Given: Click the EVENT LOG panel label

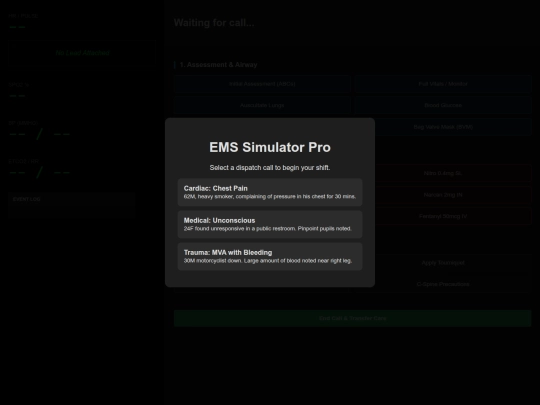Looking at the screenshot, I should 27,199.
